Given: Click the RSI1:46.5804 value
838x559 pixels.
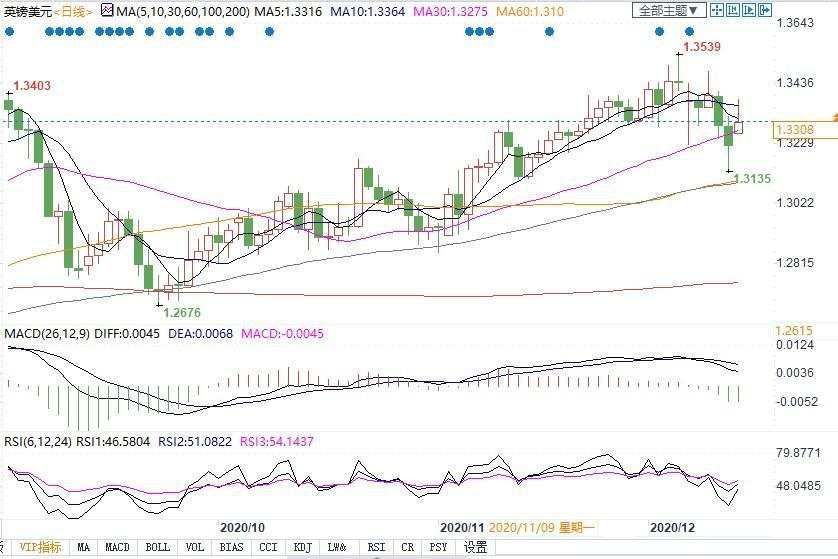Looking at the screenshot, I should (x=113, y=441).
